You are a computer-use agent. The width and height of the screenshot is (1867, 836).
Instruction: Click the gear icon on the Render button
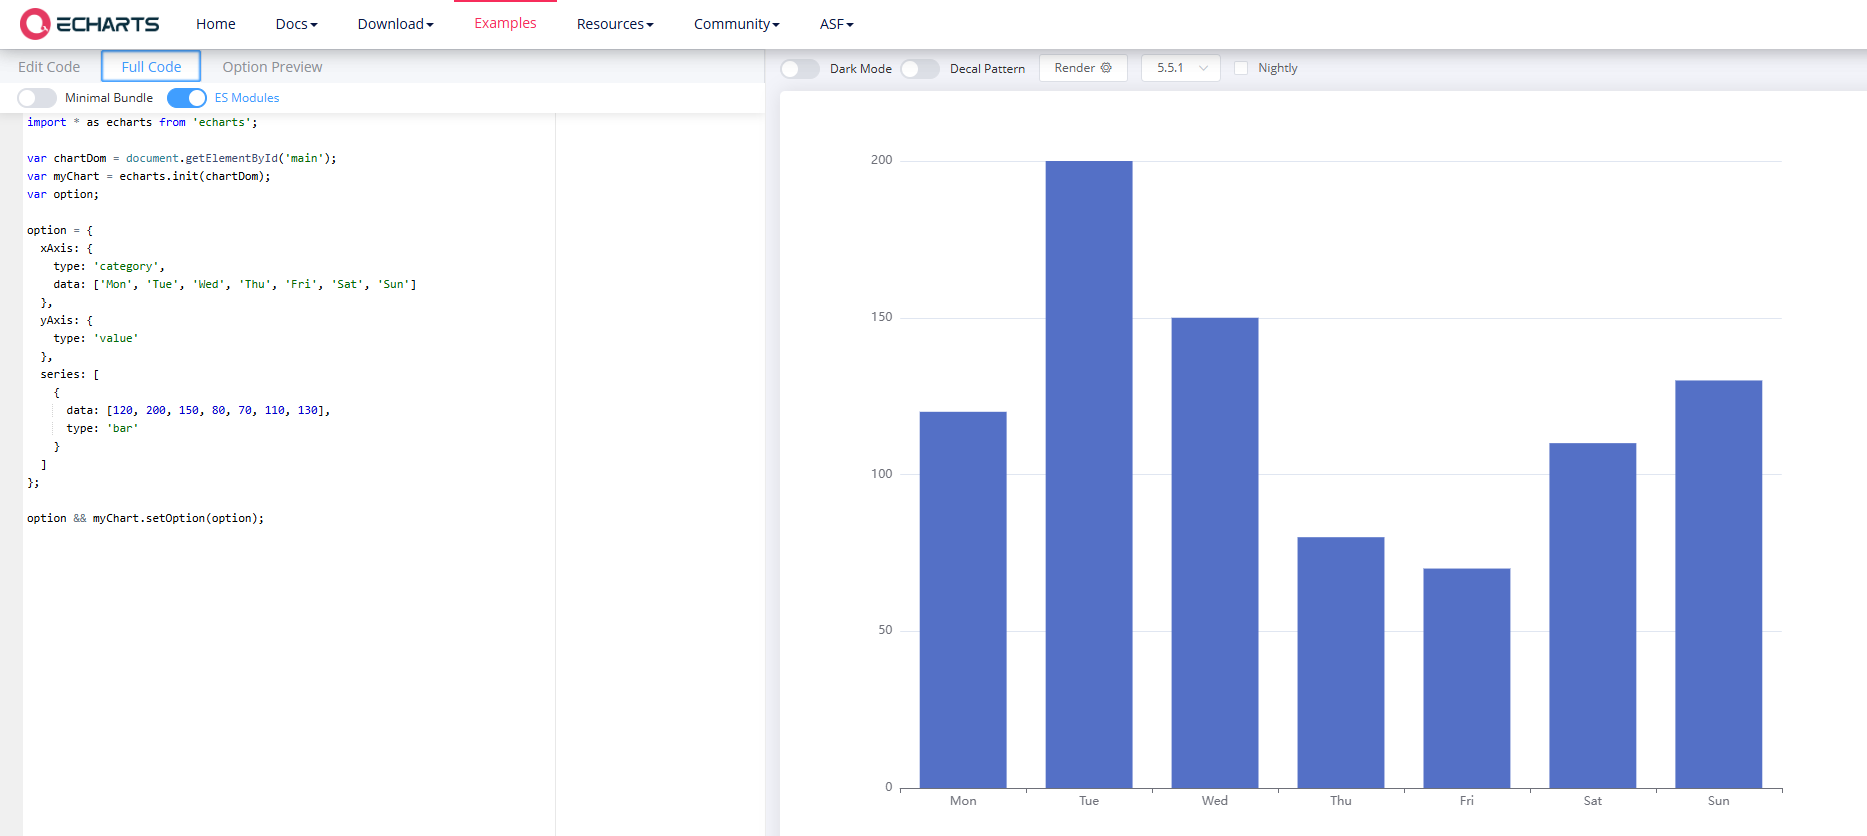point(1106,68)
